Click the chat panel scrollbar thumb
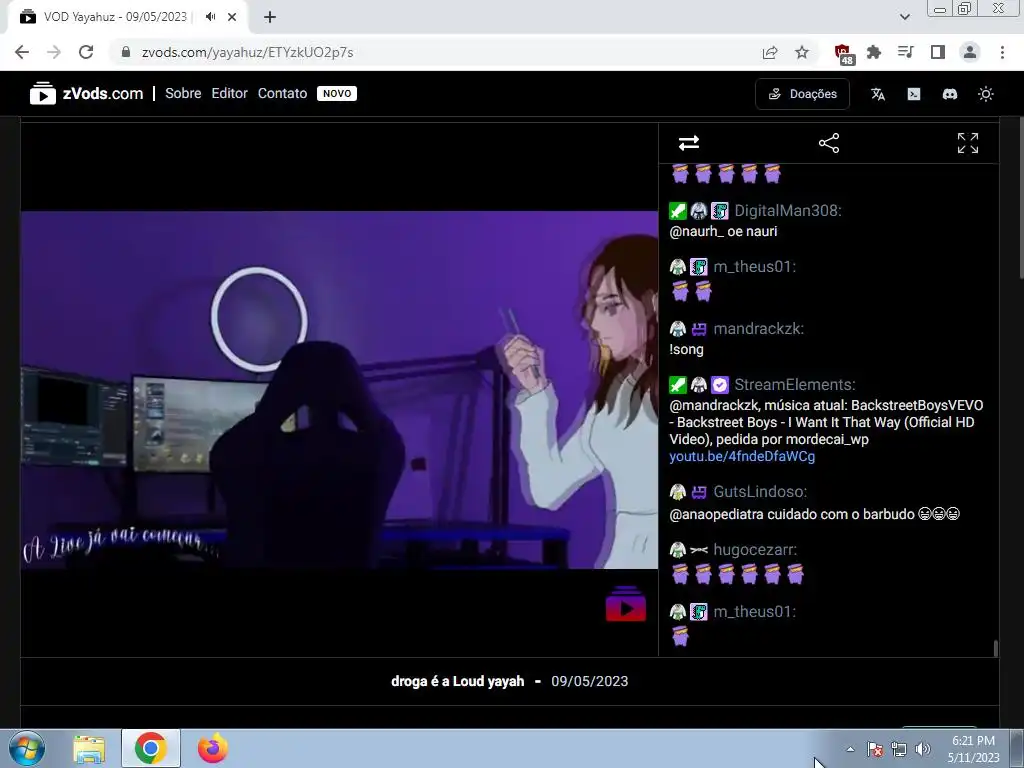The height and width of the screenshot is (768, 1024). pos(995,648)
